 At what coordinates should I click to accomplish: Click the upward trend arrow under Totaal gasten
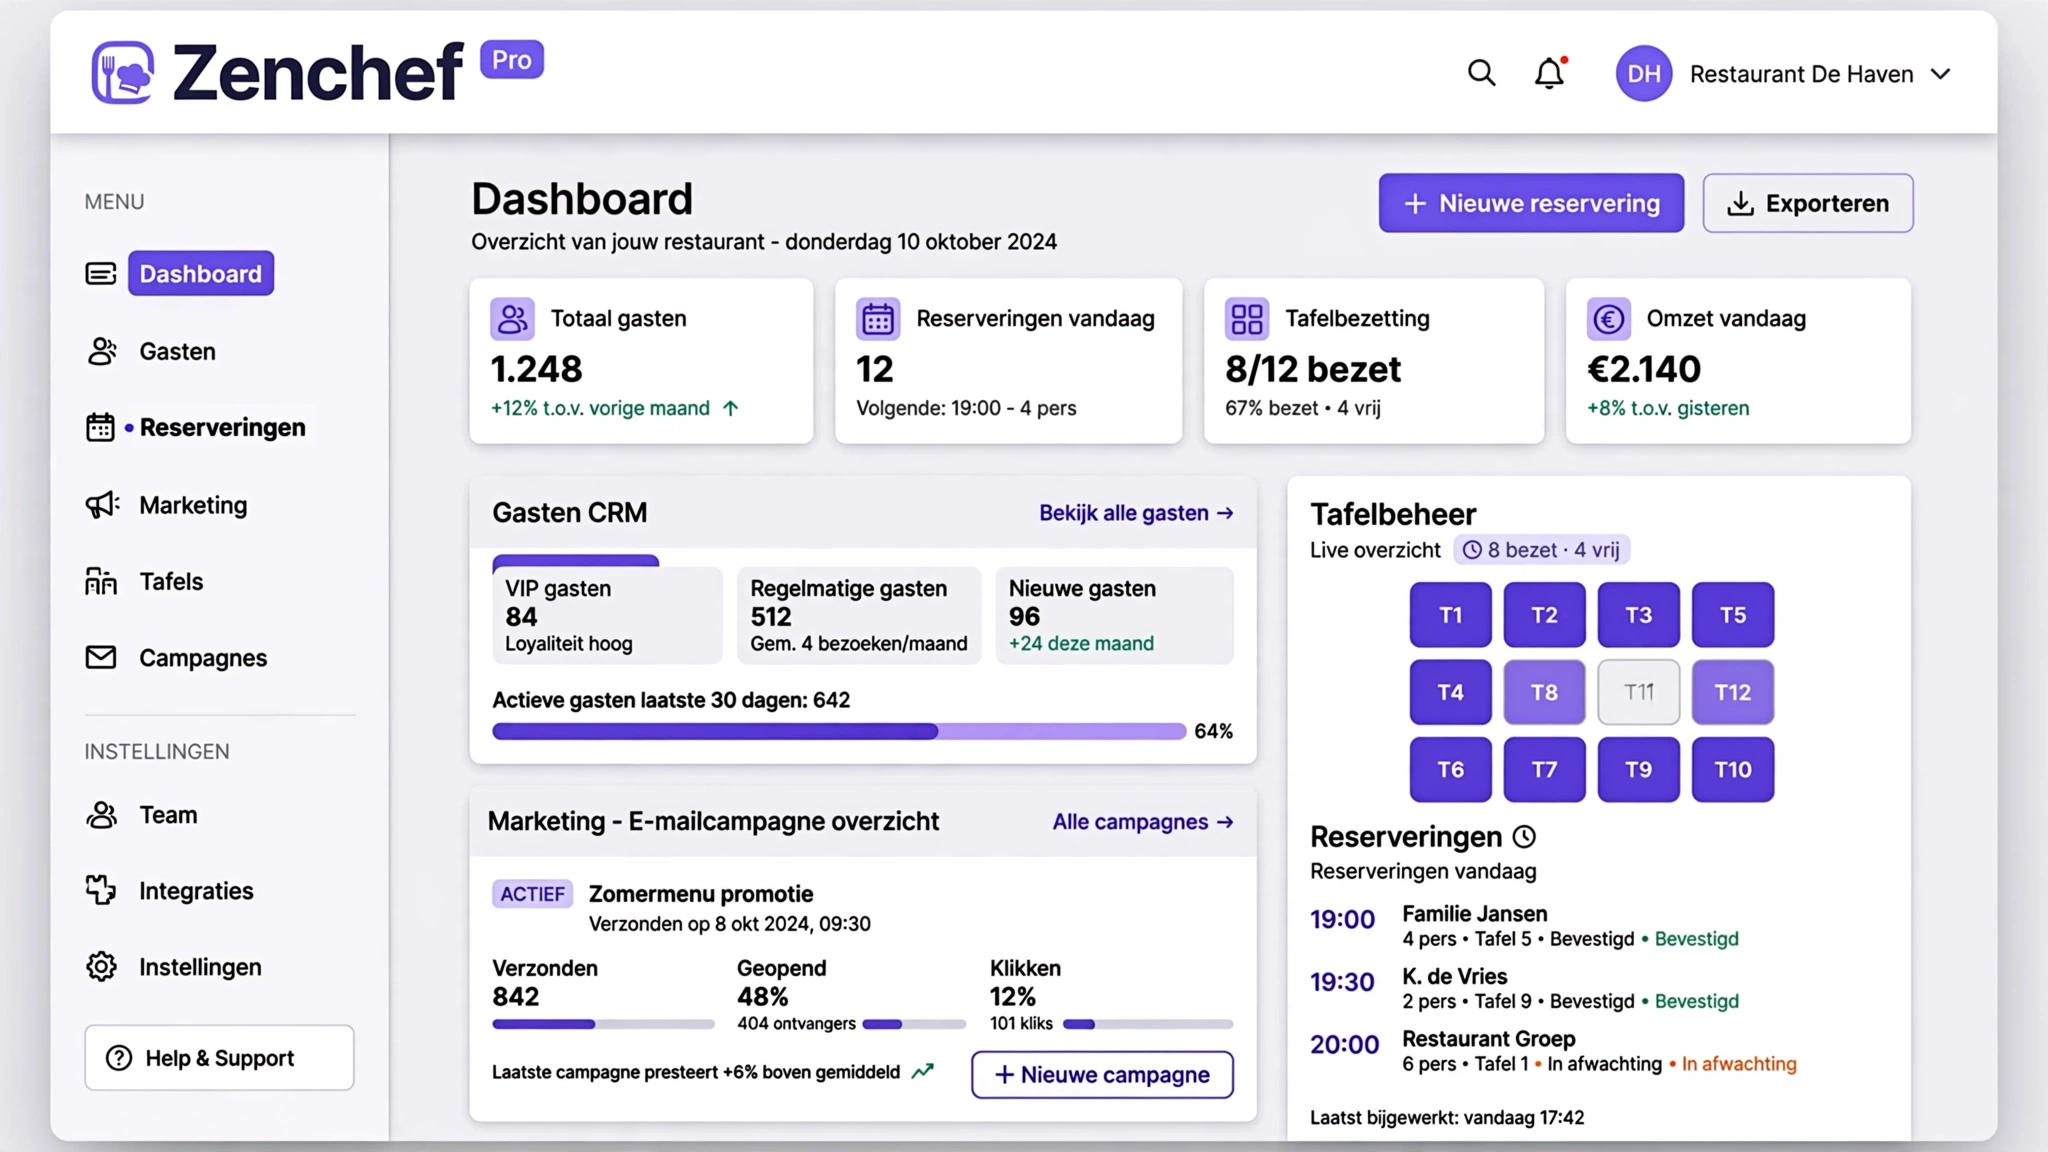730,408
